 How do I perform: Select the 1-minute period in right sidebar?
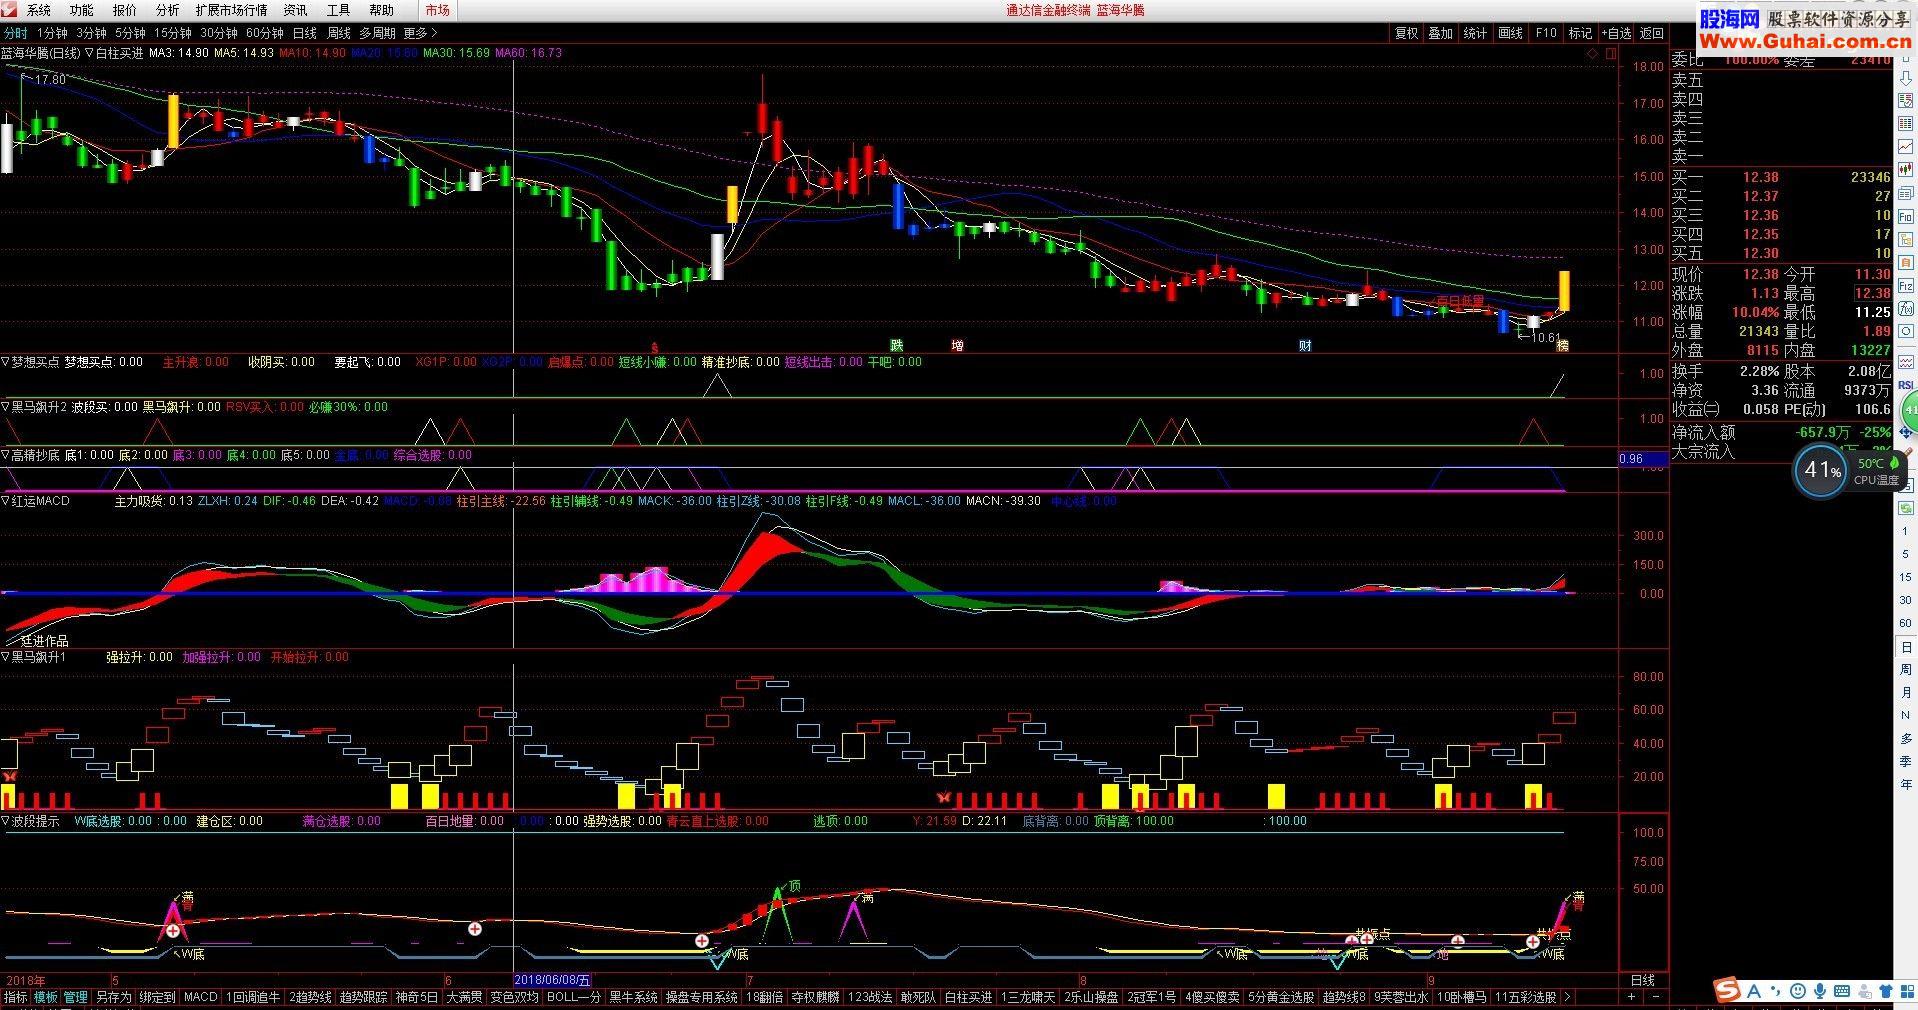coord(1906,531)
